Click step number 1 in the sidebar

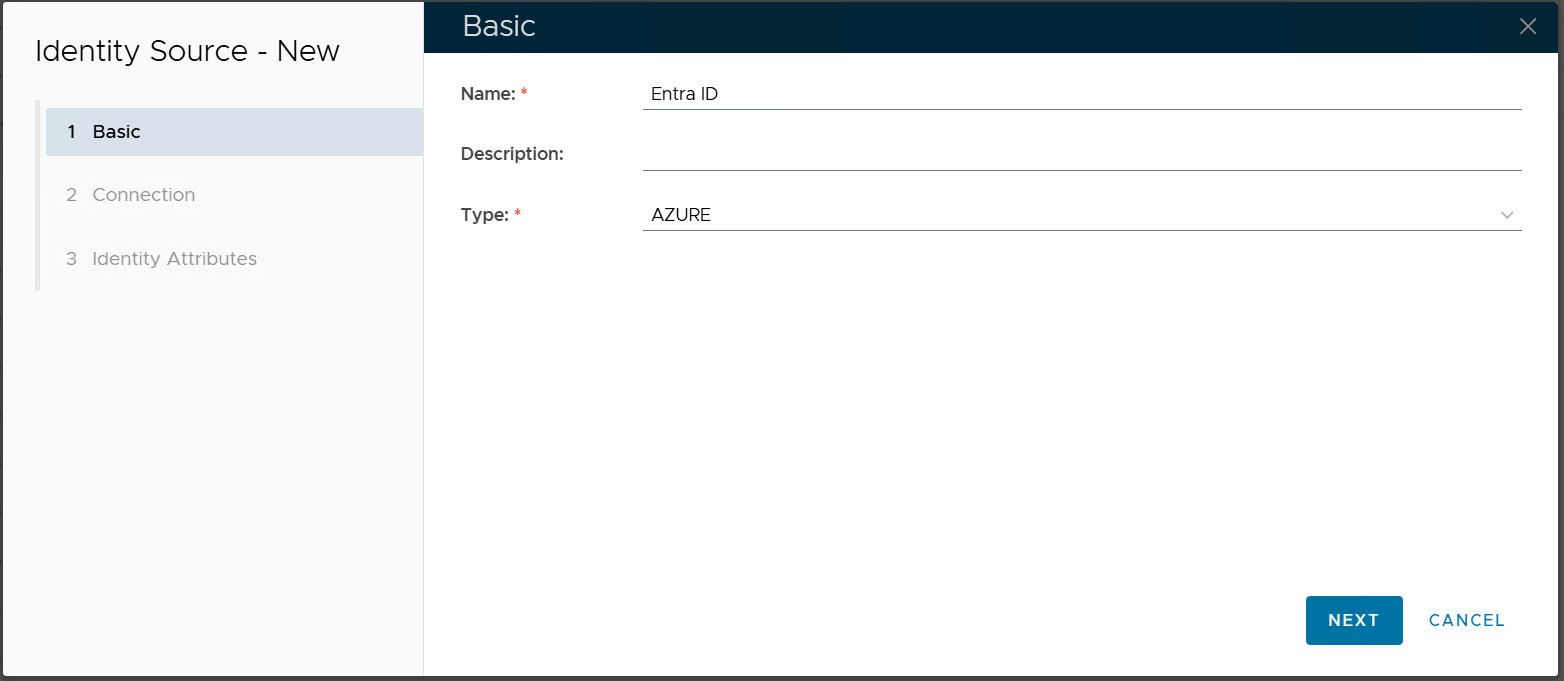coord(71,132)
